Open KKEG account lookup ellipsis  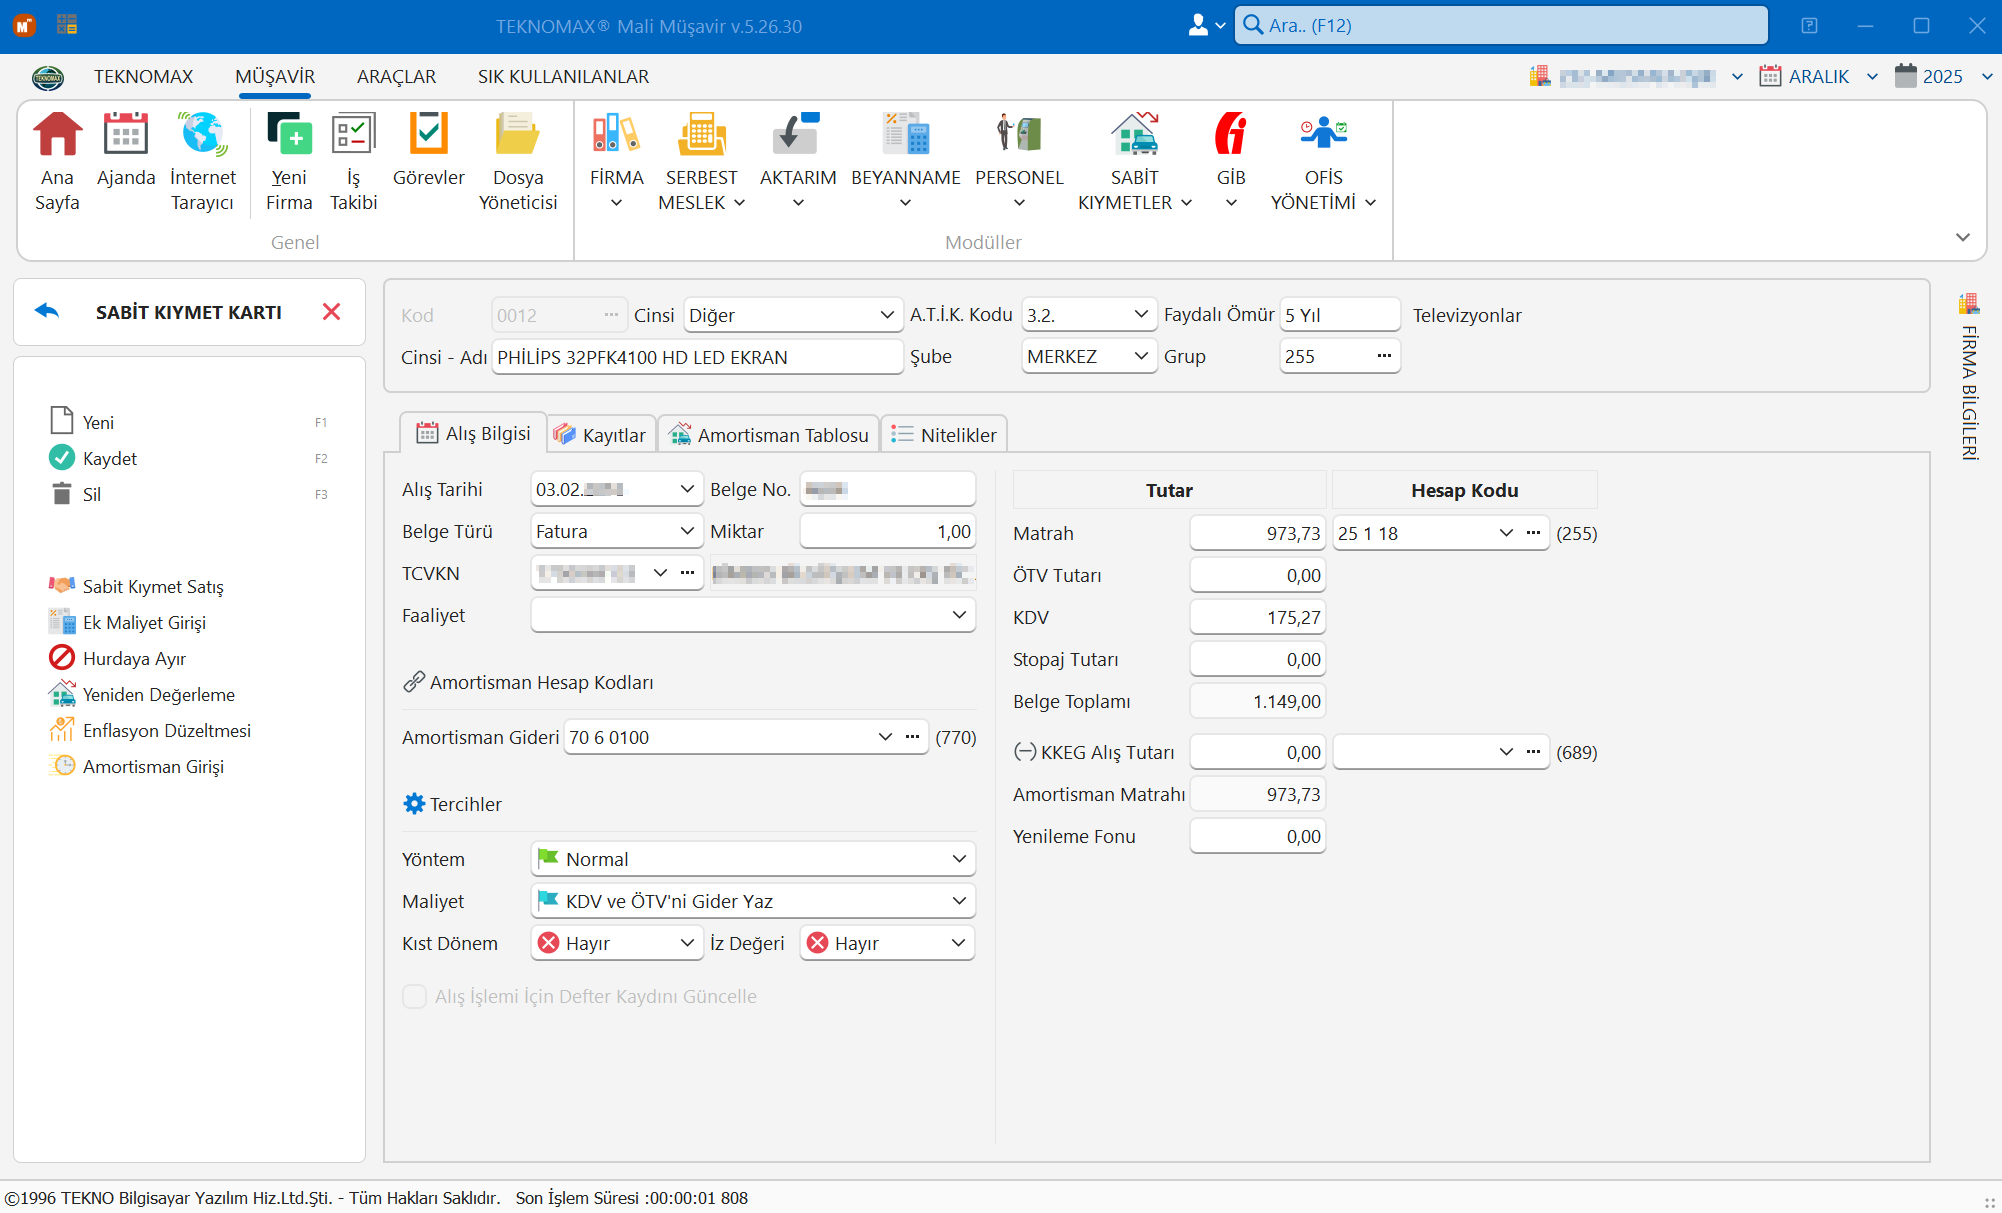pos(1533,752)
